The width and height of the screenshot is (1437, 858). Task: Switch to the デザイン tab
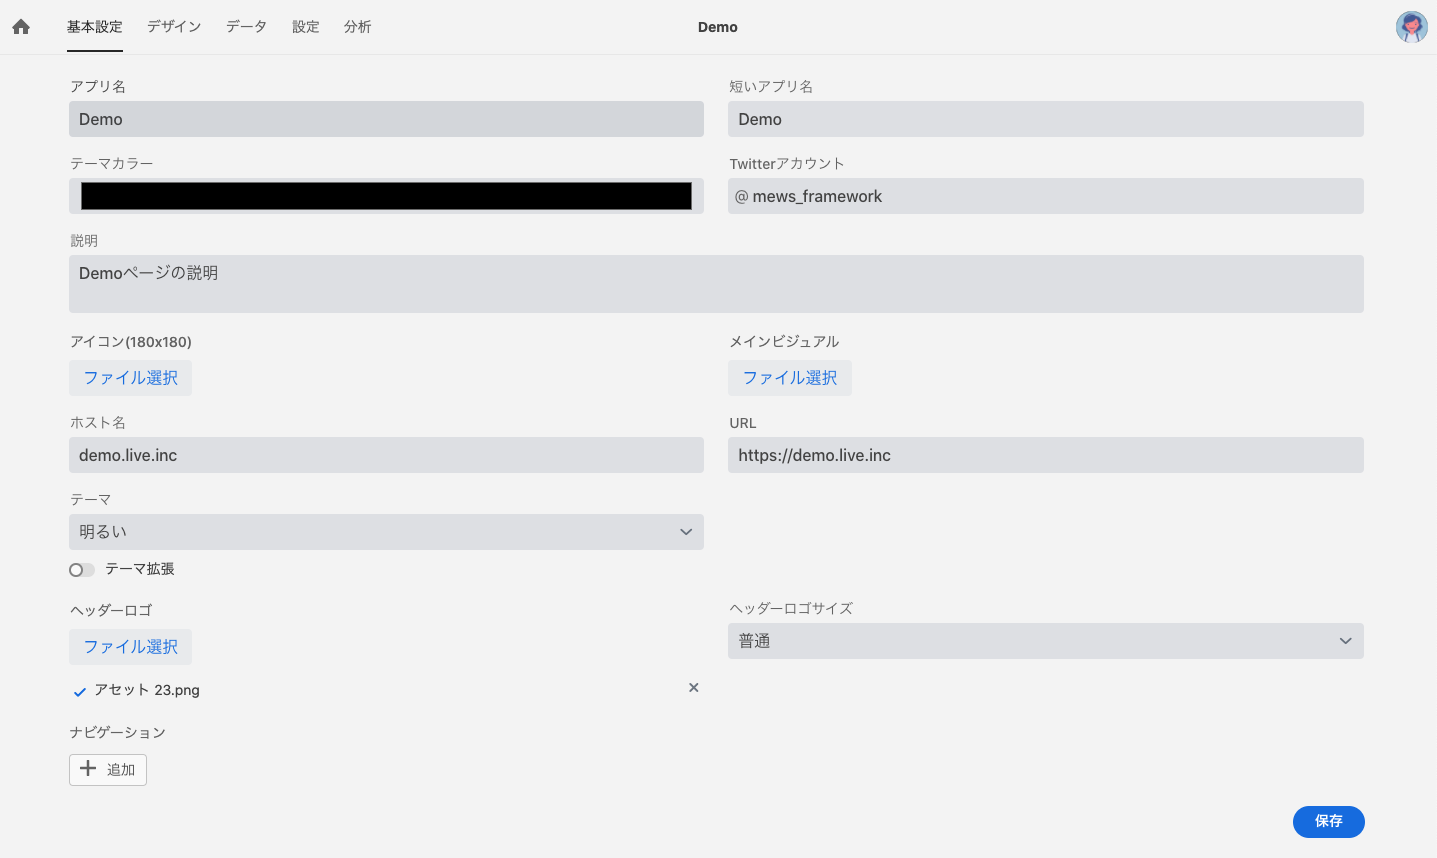pos(174,27)
